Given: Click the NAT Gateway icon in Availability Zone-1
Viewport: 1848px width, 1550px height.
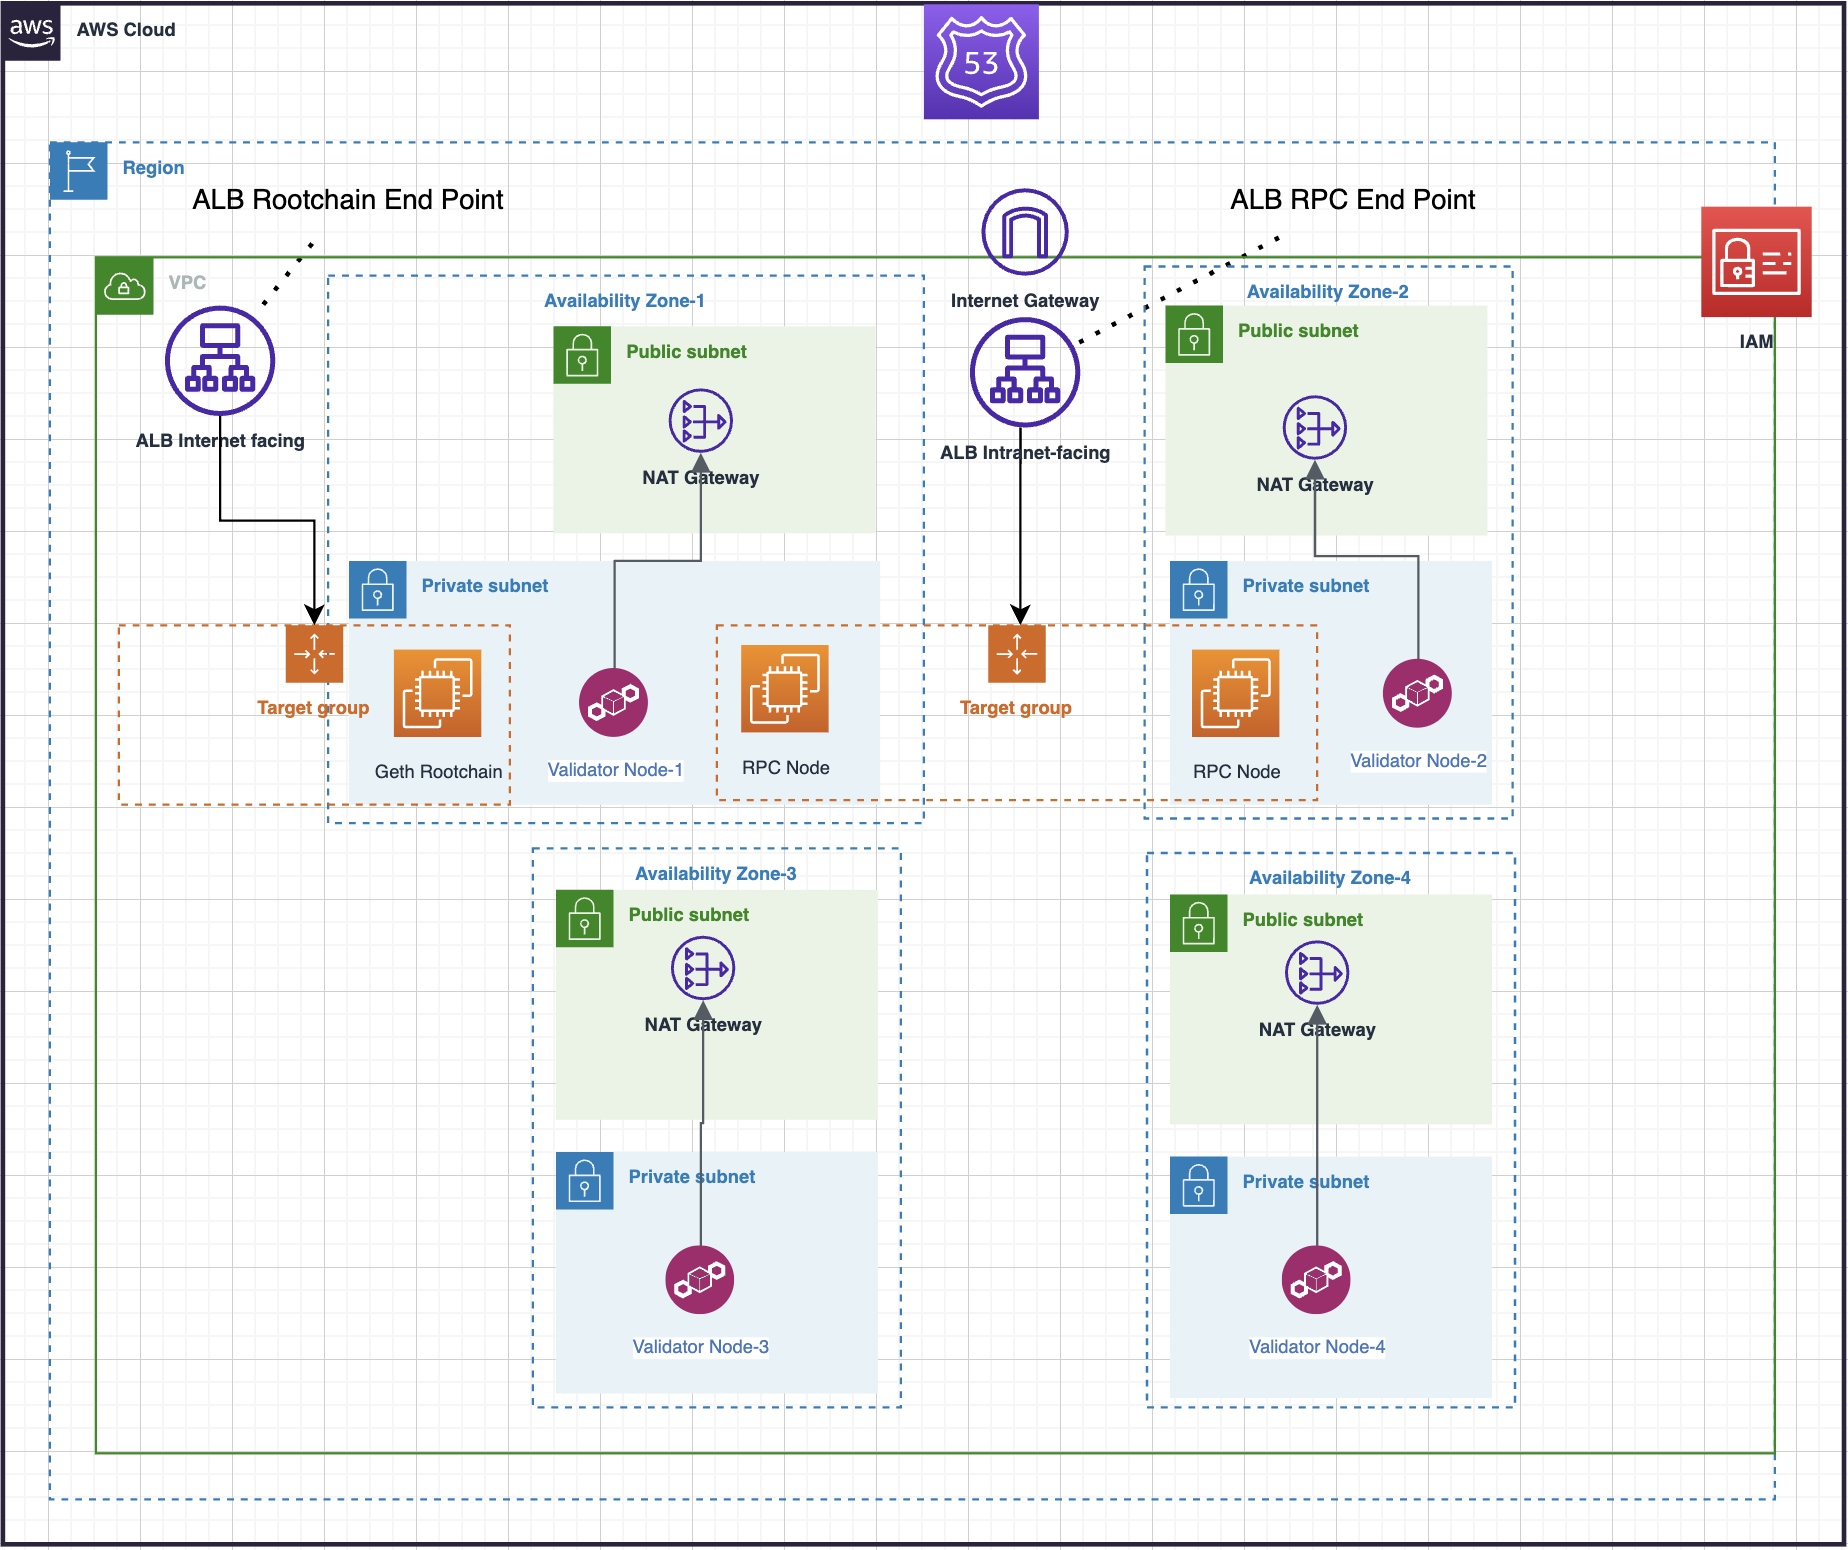Looking at the screenshot, I should tap(701, 421).
